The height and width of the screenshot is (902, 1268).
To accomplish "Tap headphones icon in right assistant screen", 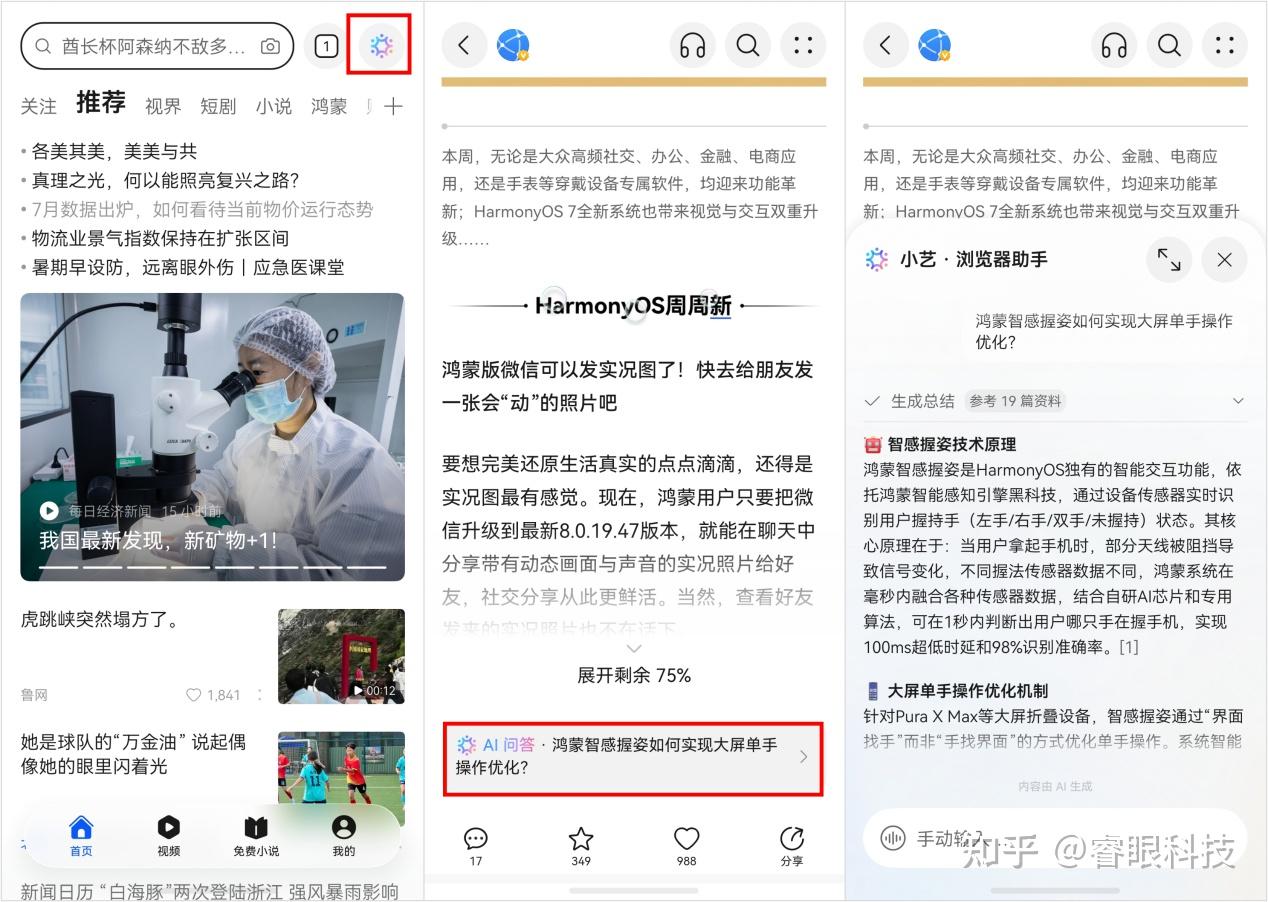I will click(x=1114, y=45).
